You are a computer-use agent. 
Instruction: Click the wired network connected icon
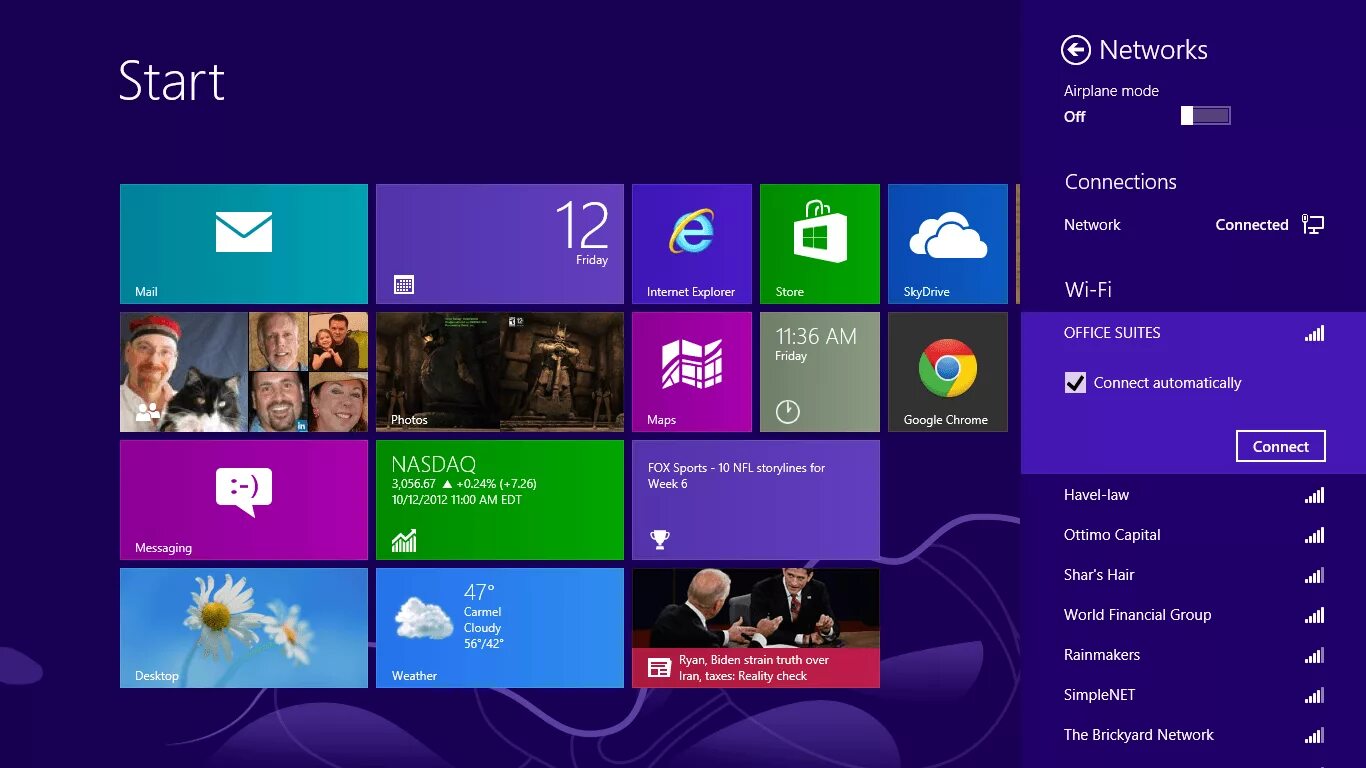(x=1313, y=225)
